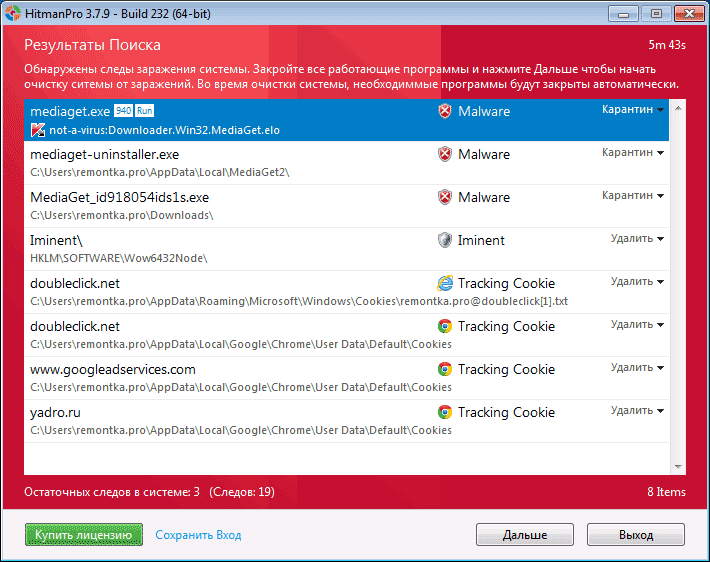Click the Дальше button
The image size is (710, 562).
pos(524,535)
